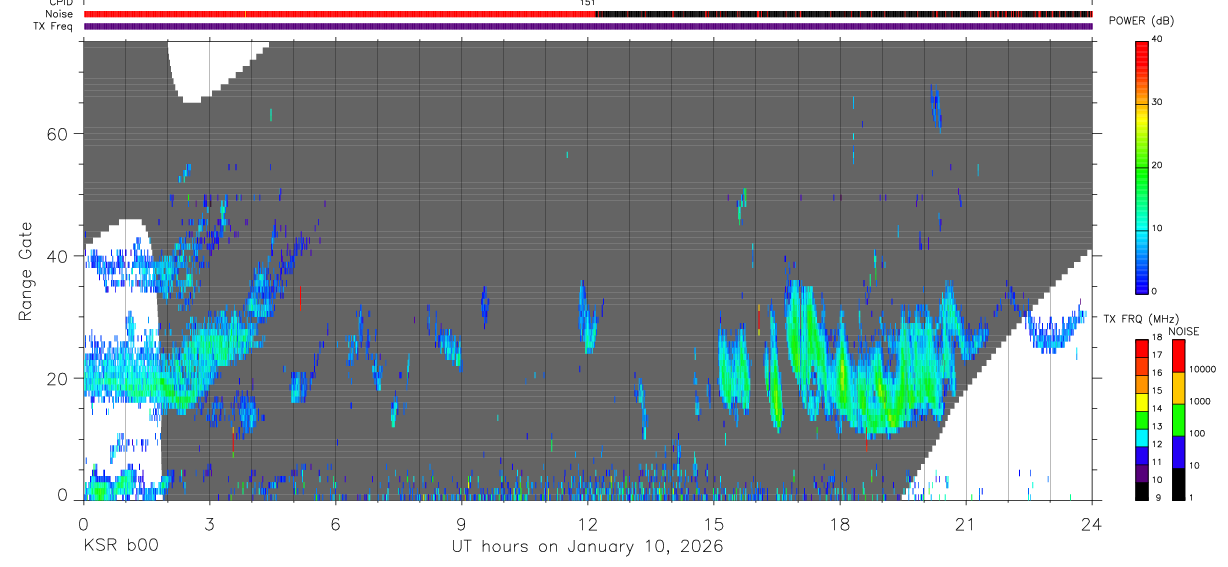This screenshot has height=567, width=1228.
Task: Select the 3 UT hour tick label
Action: 209,523
